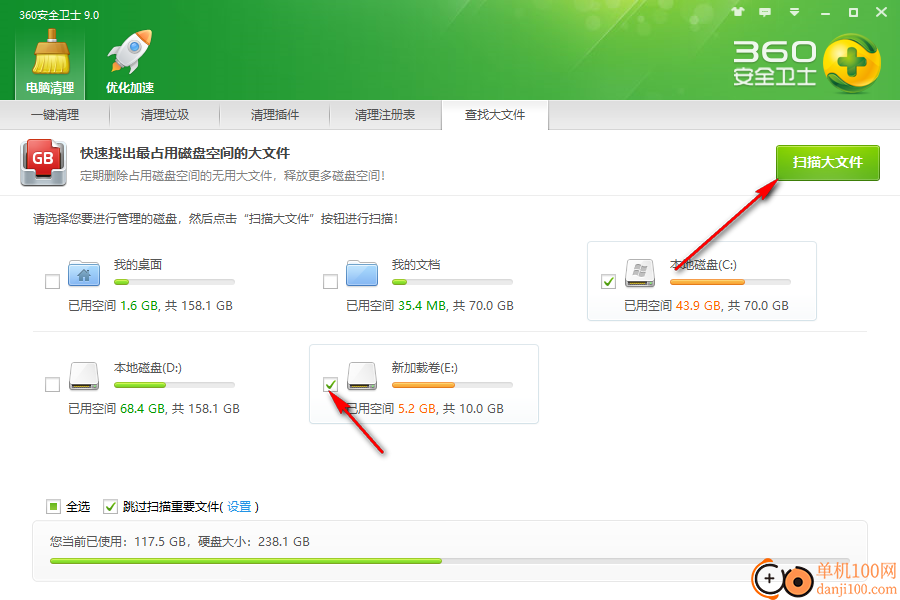
Task: Click the red GB large-file icon
Action: tap(43, 162)
